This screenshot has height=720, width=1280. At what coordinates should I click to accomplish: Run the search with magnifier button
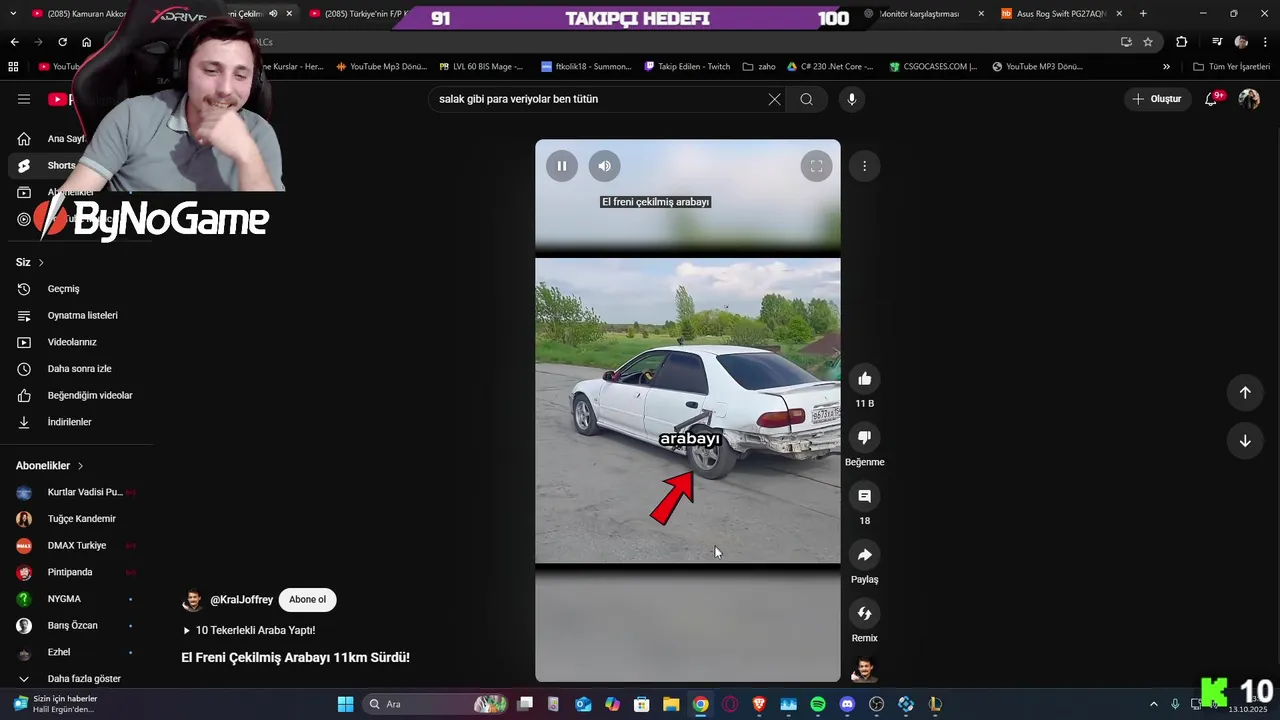[x=806, y=99]
